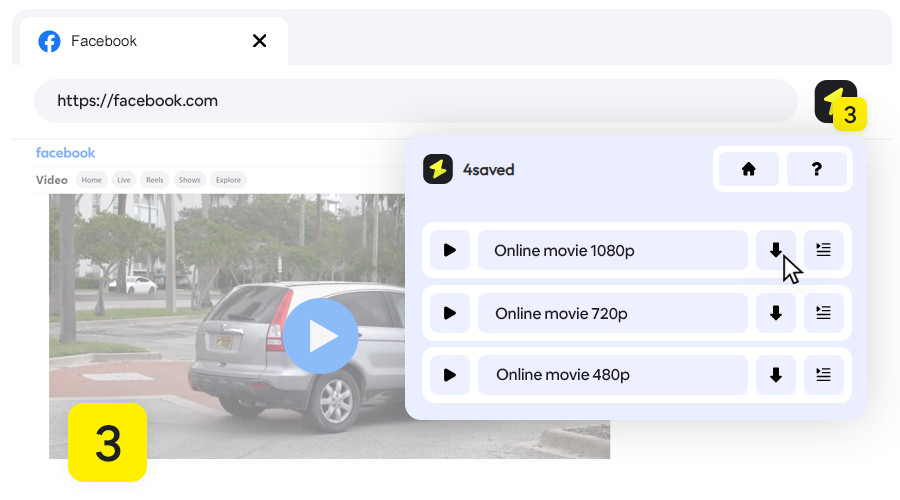
Task: Click the 4saved extension icon in toolbar
Action: pos(835,101)
